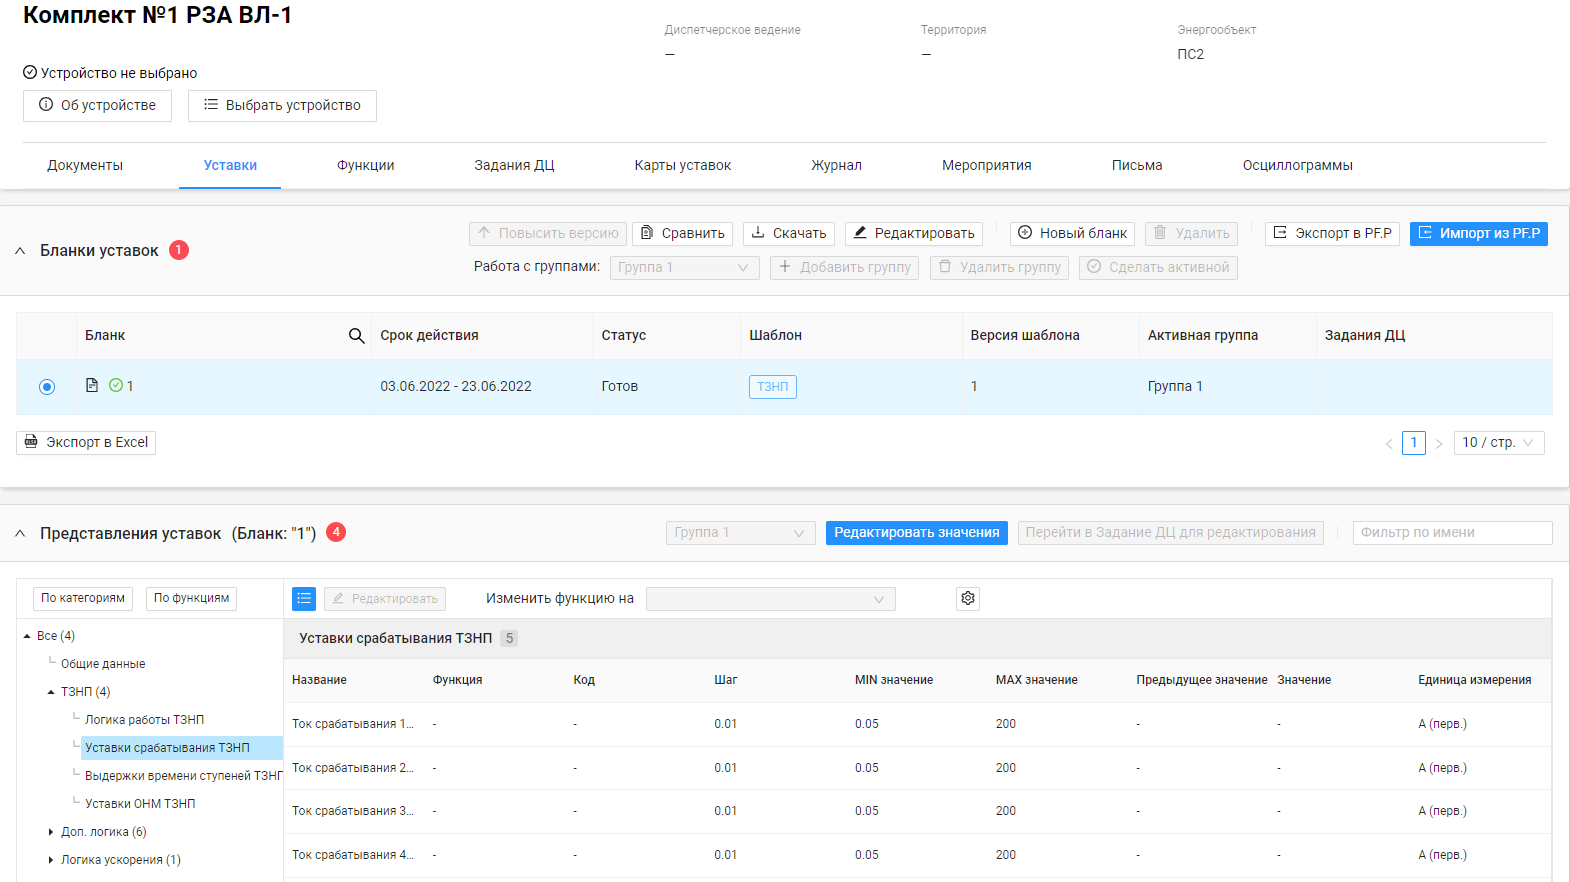Click the Редактировать значения button
Image resolution: width=1570 pixels, height=882 pixels.
[x=917, y=533]
